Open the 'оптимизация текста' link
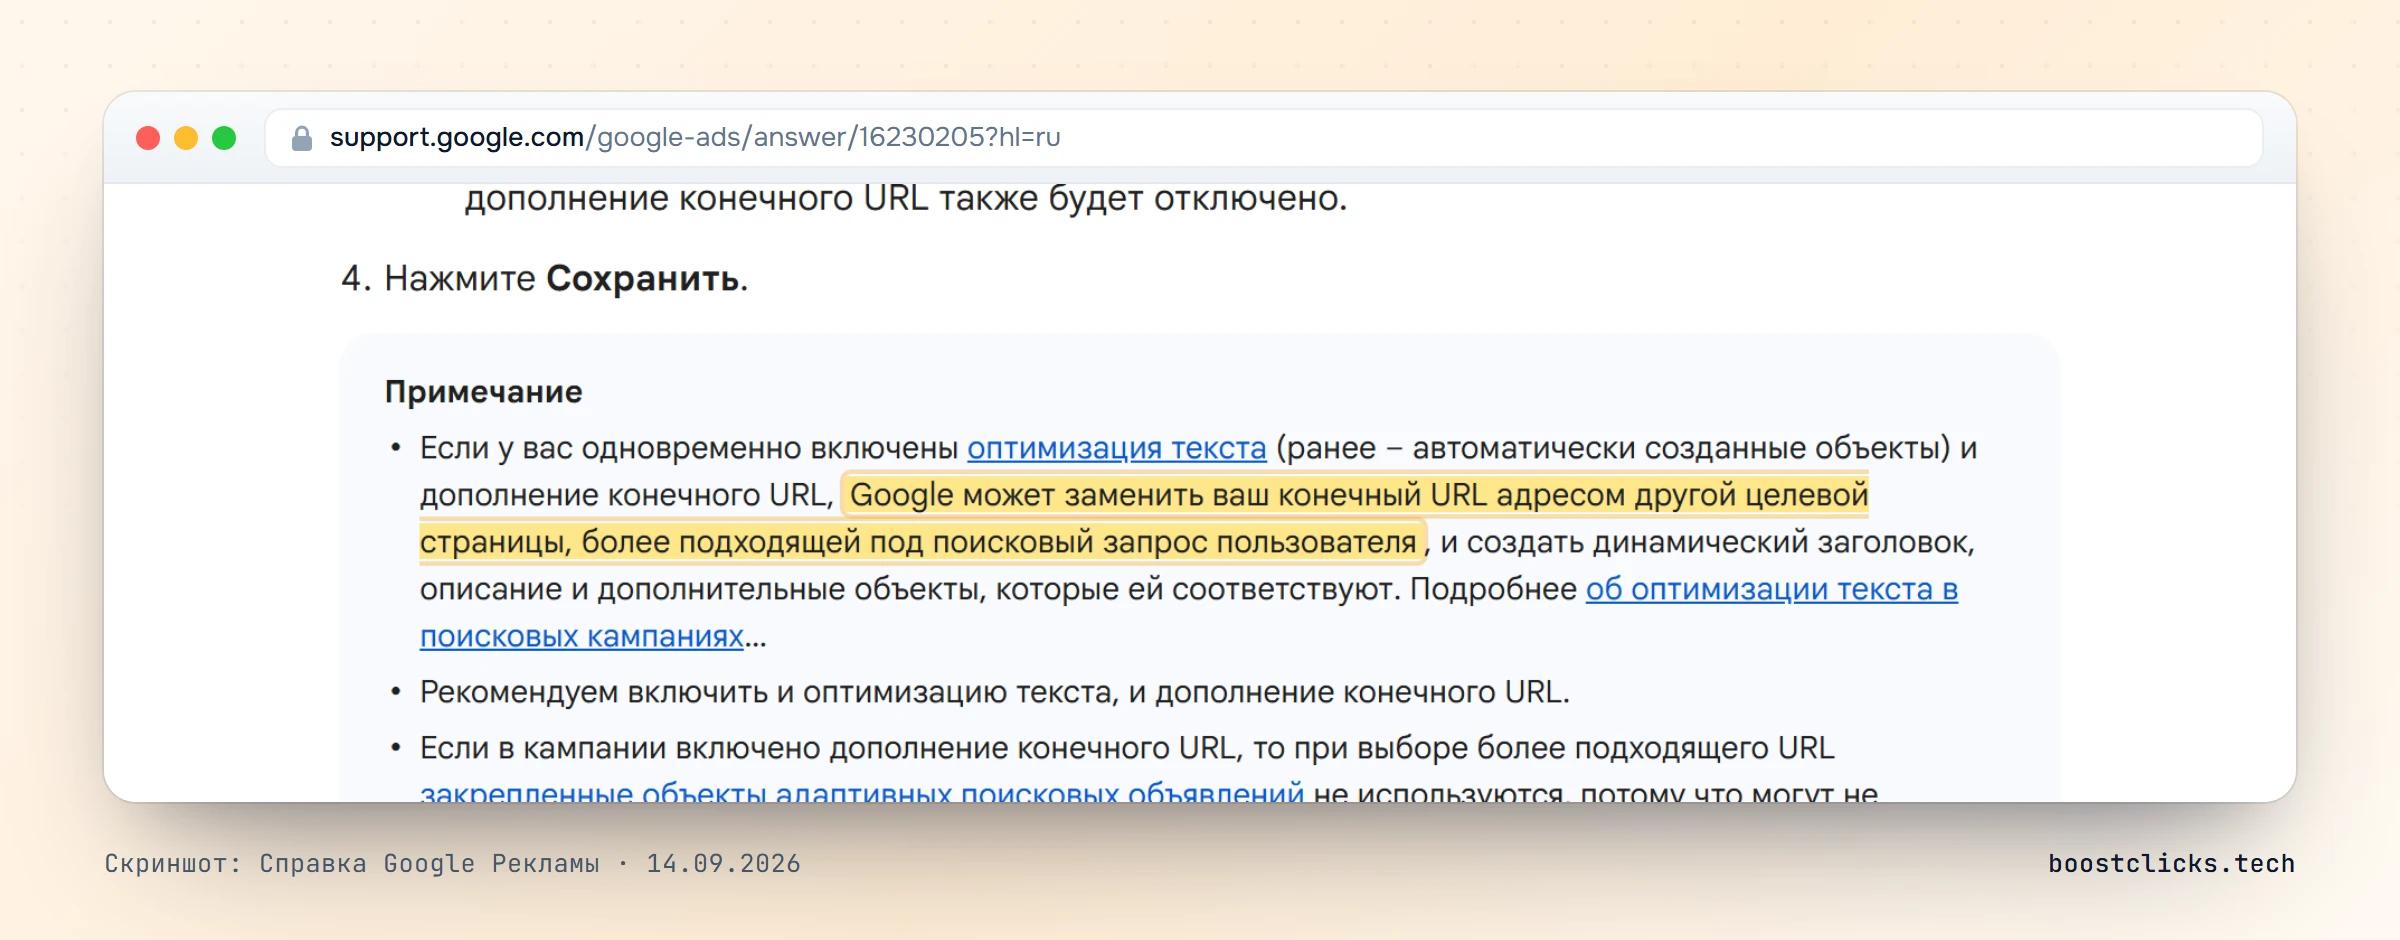This screenshot has height=940, width=2400. [1117, 448]
